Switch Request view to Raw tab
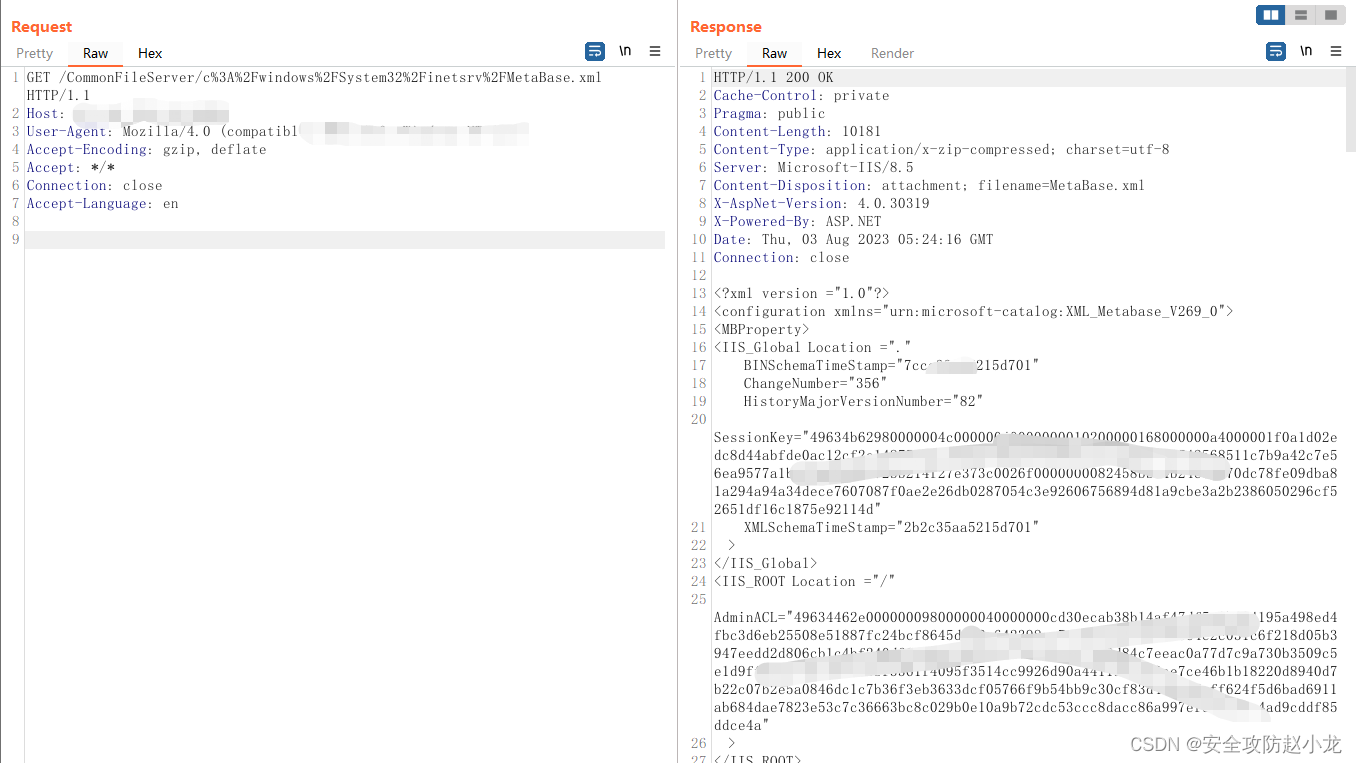 pyautogui.click(x=96, y=53)
